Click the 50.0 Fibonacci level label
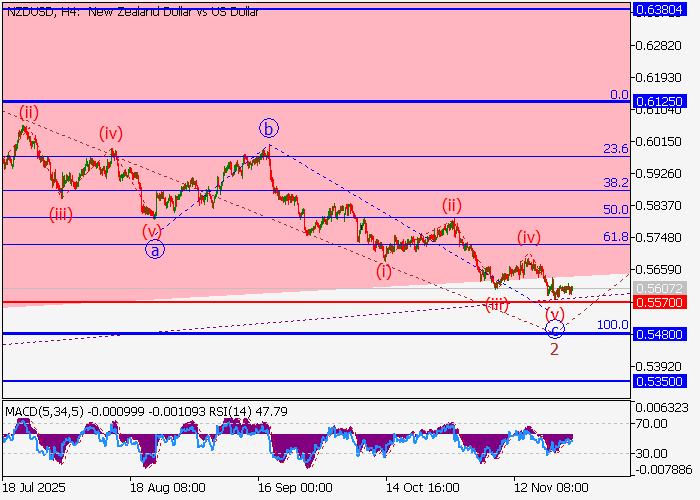 (615, 210)
